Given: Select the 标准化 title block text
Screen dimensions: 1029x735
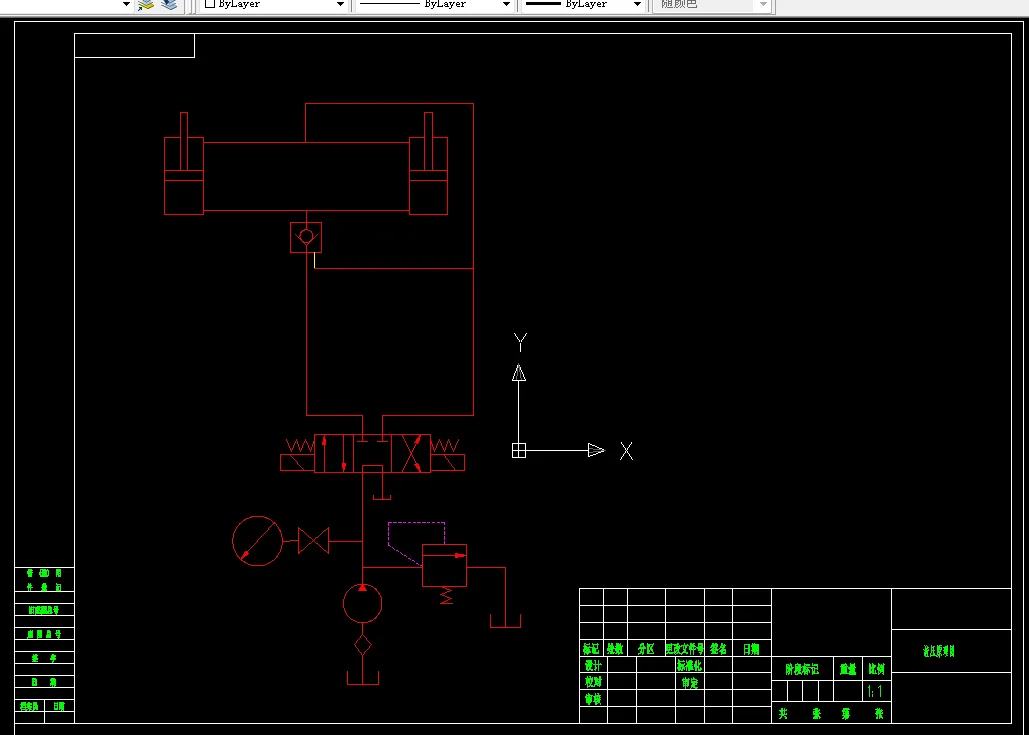Looking at the screenshot, I should click(689, 665).
